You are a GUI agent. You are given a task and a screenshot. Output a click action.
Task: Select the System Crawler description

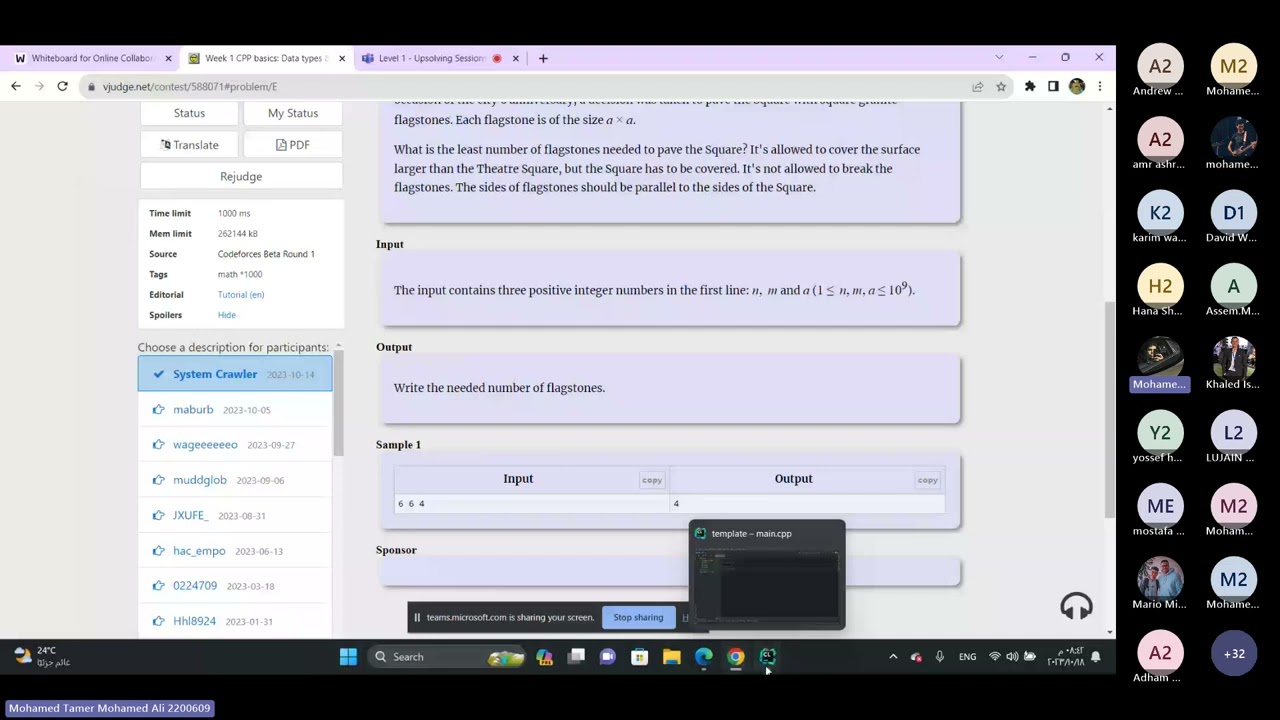pyautogui.click(x=235, y=374)
